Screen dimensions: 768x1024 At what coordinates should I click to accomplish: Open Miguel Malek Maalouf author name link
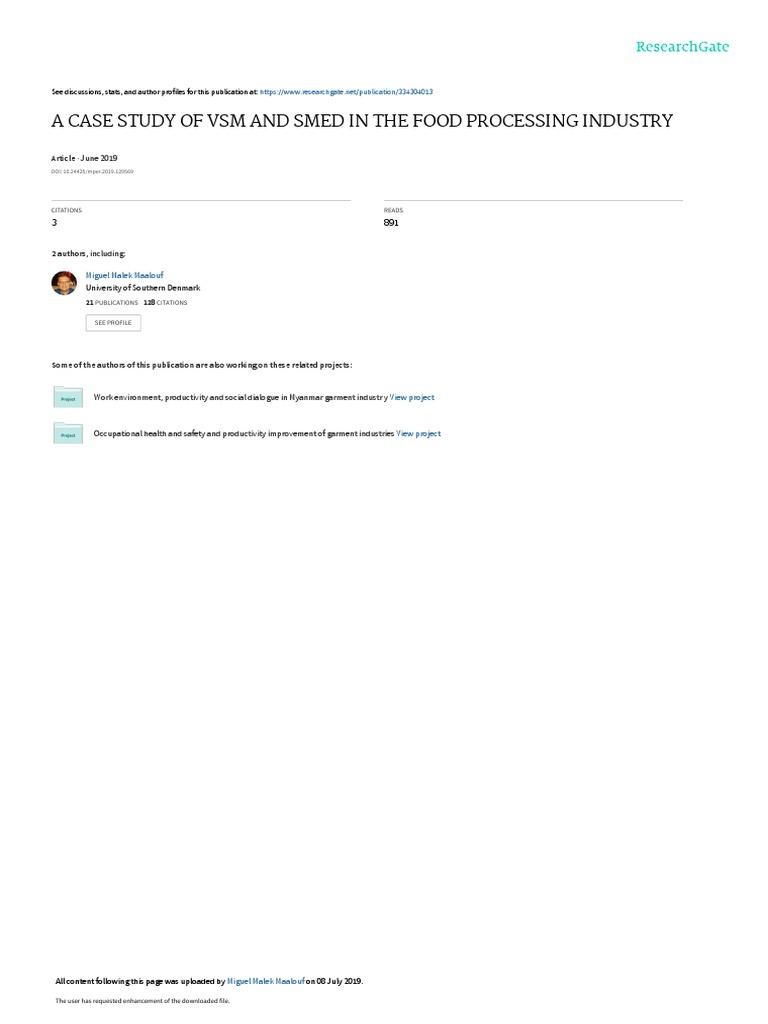(x=125, y=276)
